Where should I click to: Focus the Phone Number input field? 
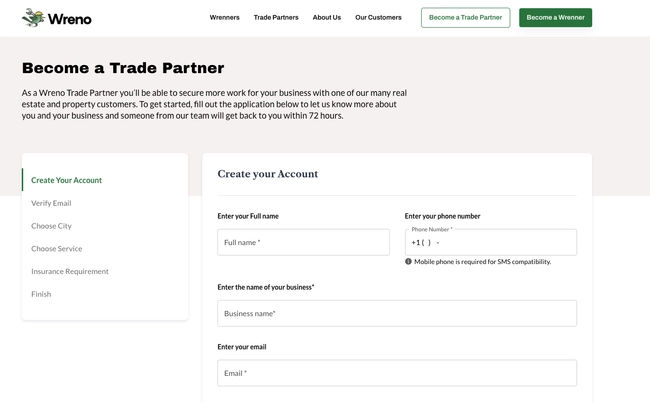(x=491, y=243)
